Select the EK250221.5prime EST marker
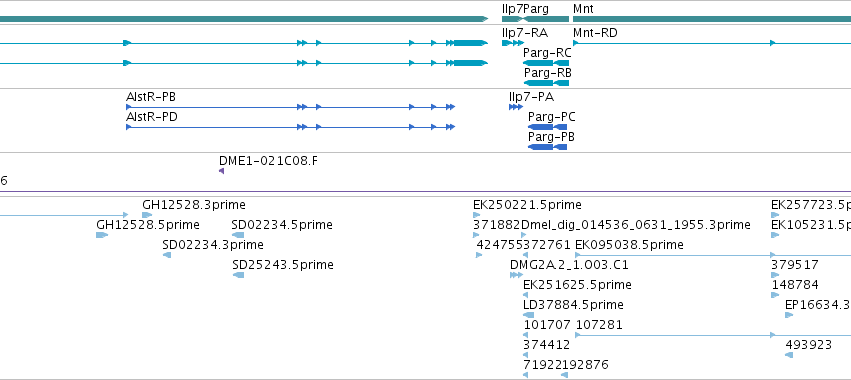 [477, 215]
